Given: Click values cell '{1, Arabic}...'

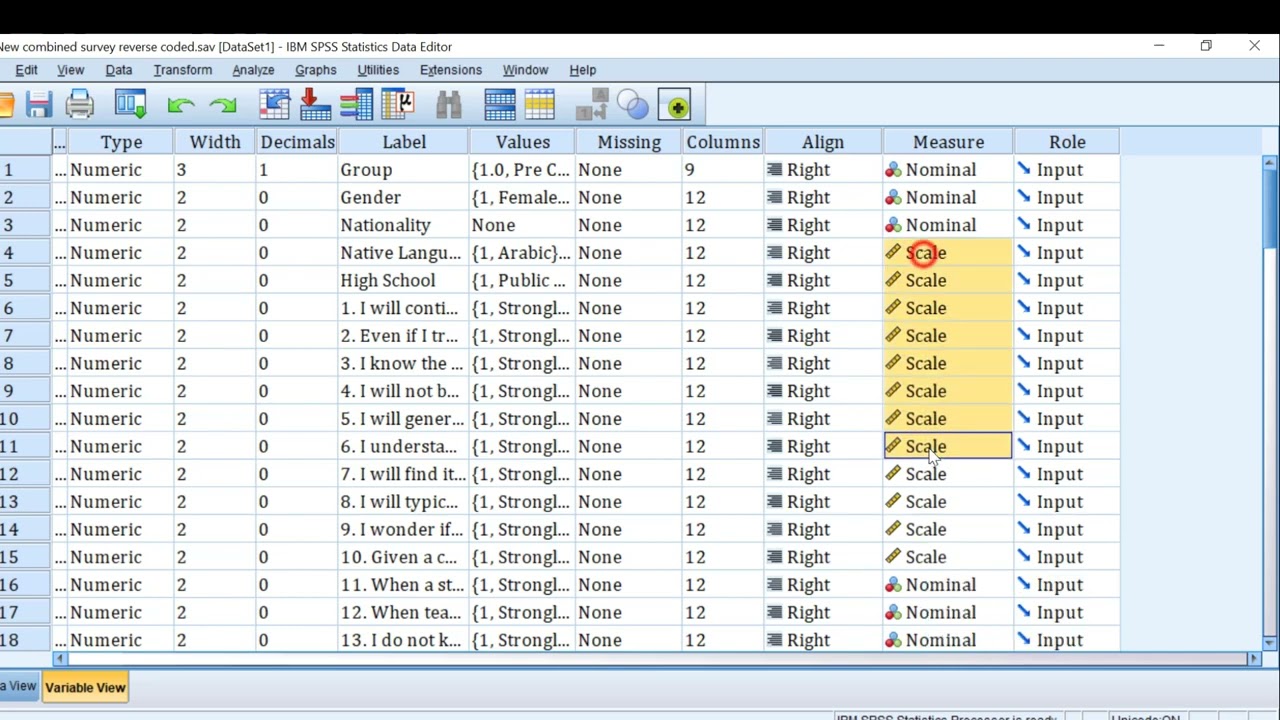Looking at the screenshot, I should pos(522,253).
